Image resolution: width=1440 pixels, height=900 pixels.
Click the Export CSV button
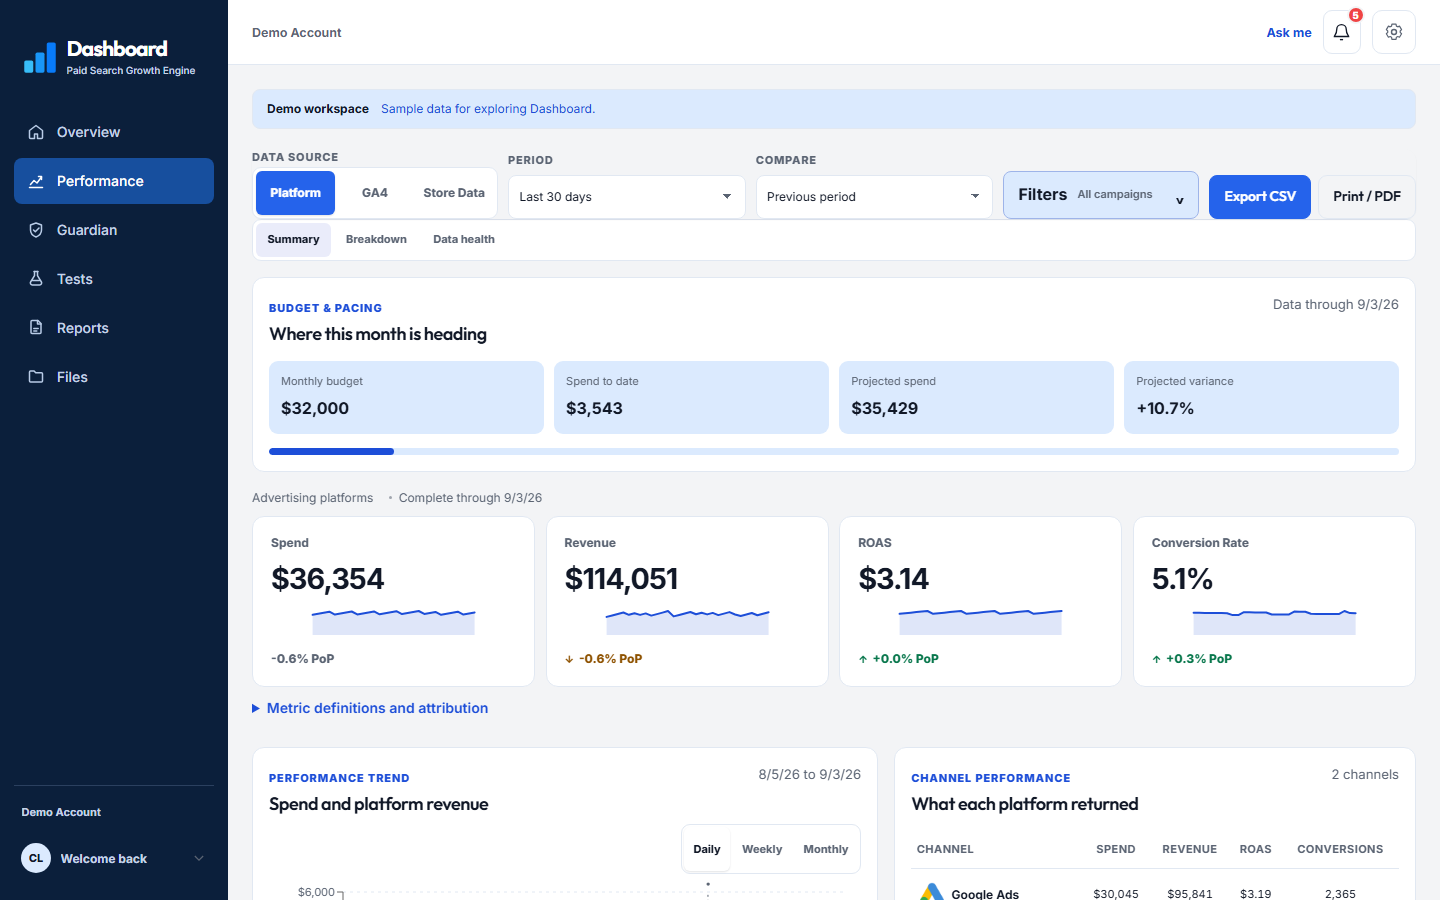pyautogui.click(x=1260, y=197)
